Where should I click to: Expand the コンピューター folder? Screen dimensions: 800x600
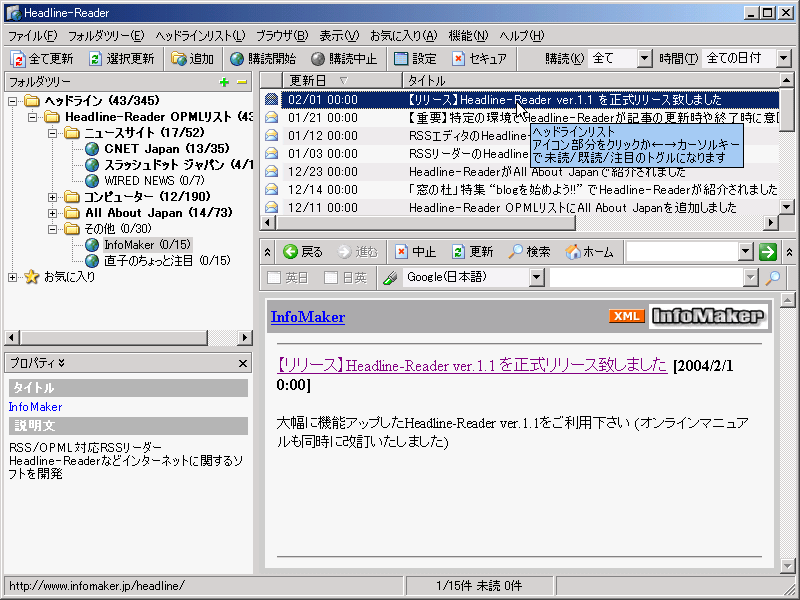(53, 197)
